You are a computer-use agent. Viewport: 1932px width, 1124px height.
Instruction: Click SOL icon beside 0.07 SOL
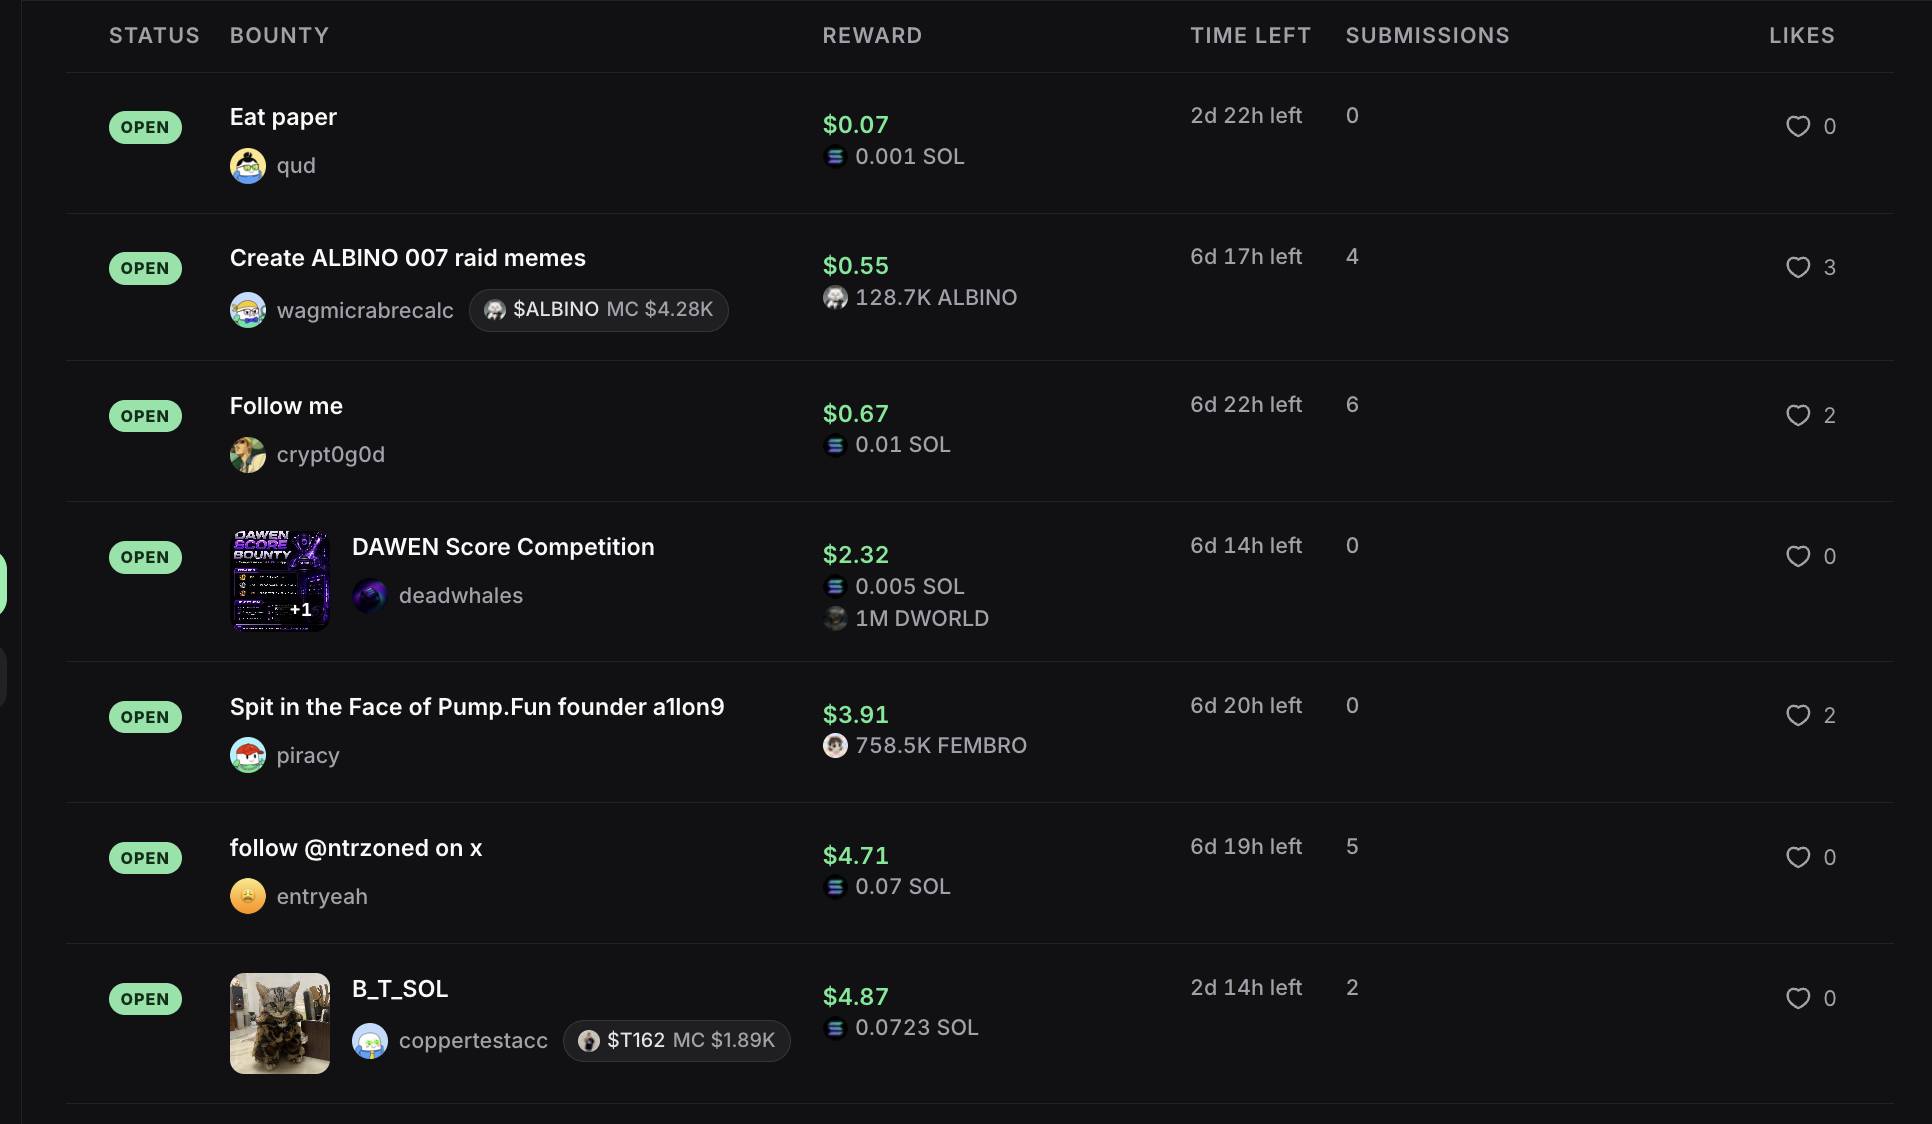[835, 887]
